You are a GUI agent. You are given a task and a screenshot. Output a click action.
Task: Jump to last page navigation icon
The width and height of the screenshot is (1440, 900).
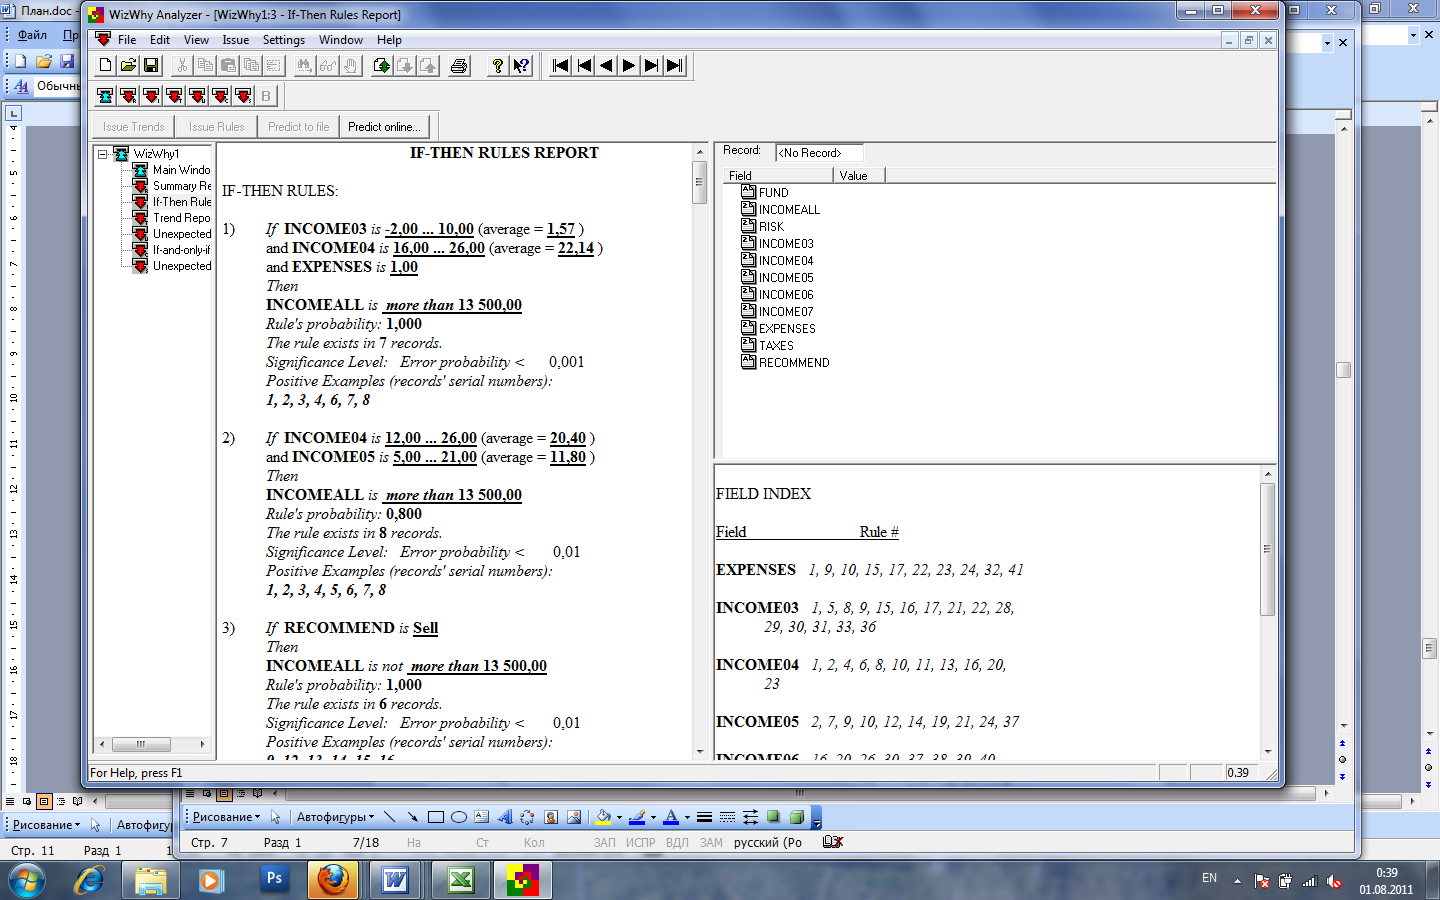pyautogui.click(x=675, y=66)
